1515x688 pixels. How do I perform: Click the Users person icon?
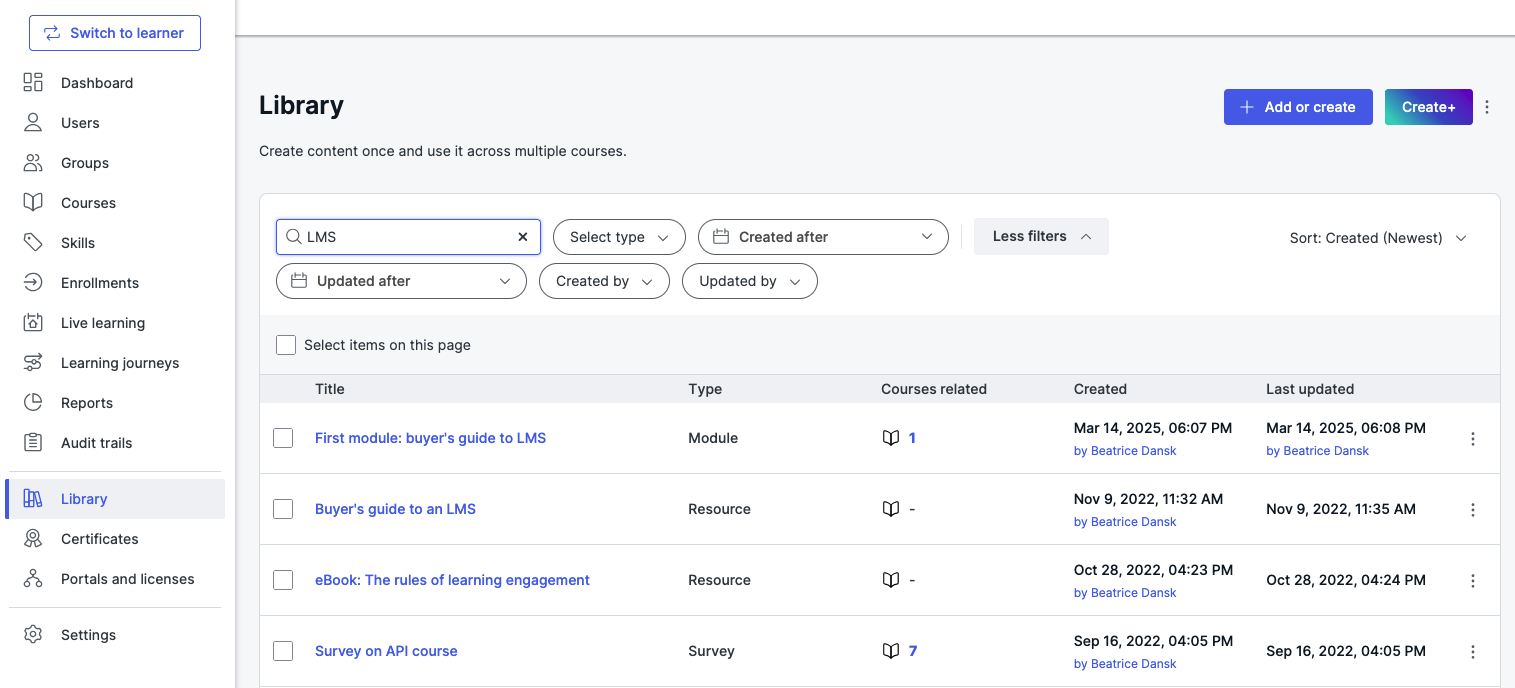(33, 122)
